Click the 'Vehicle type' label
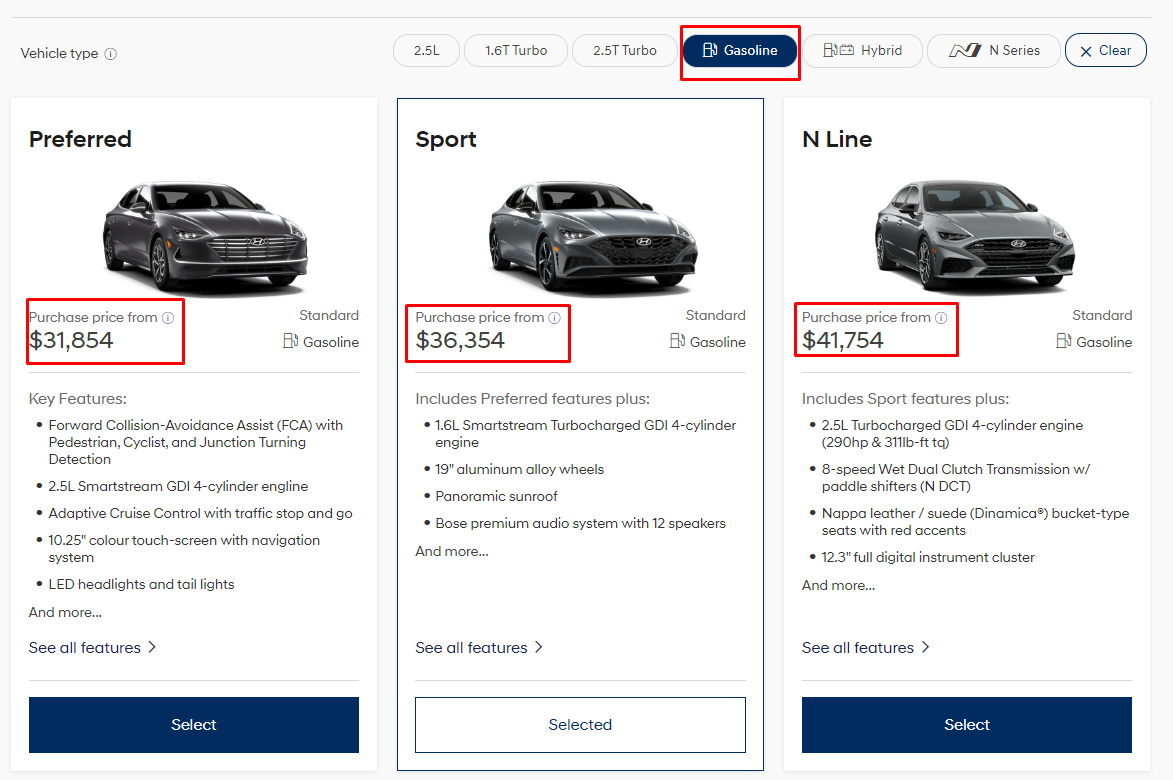Screen dimensions: 1173x780 click(59, 54)
